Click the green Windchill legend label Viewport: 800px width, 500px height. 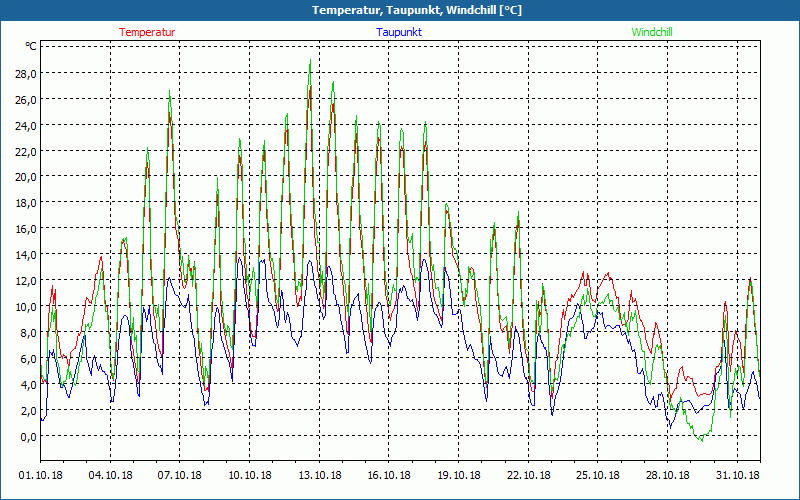(x=652, y=32)
